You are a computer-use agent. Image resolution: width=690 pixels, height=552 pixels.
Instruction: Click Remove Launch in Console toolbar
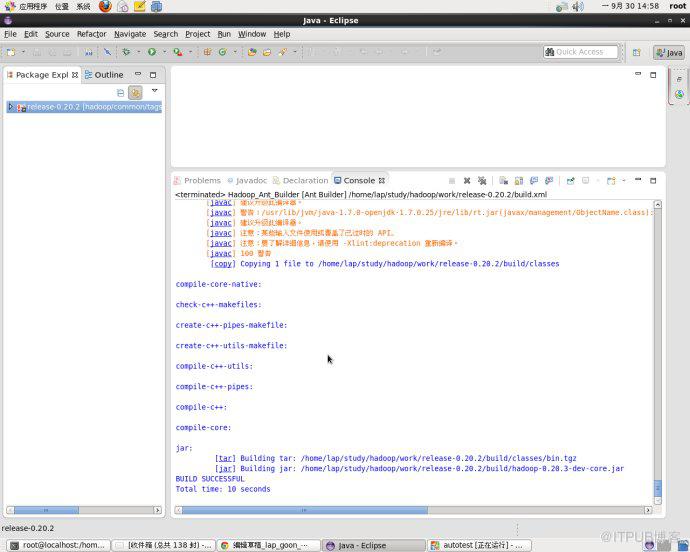[467, 180]
